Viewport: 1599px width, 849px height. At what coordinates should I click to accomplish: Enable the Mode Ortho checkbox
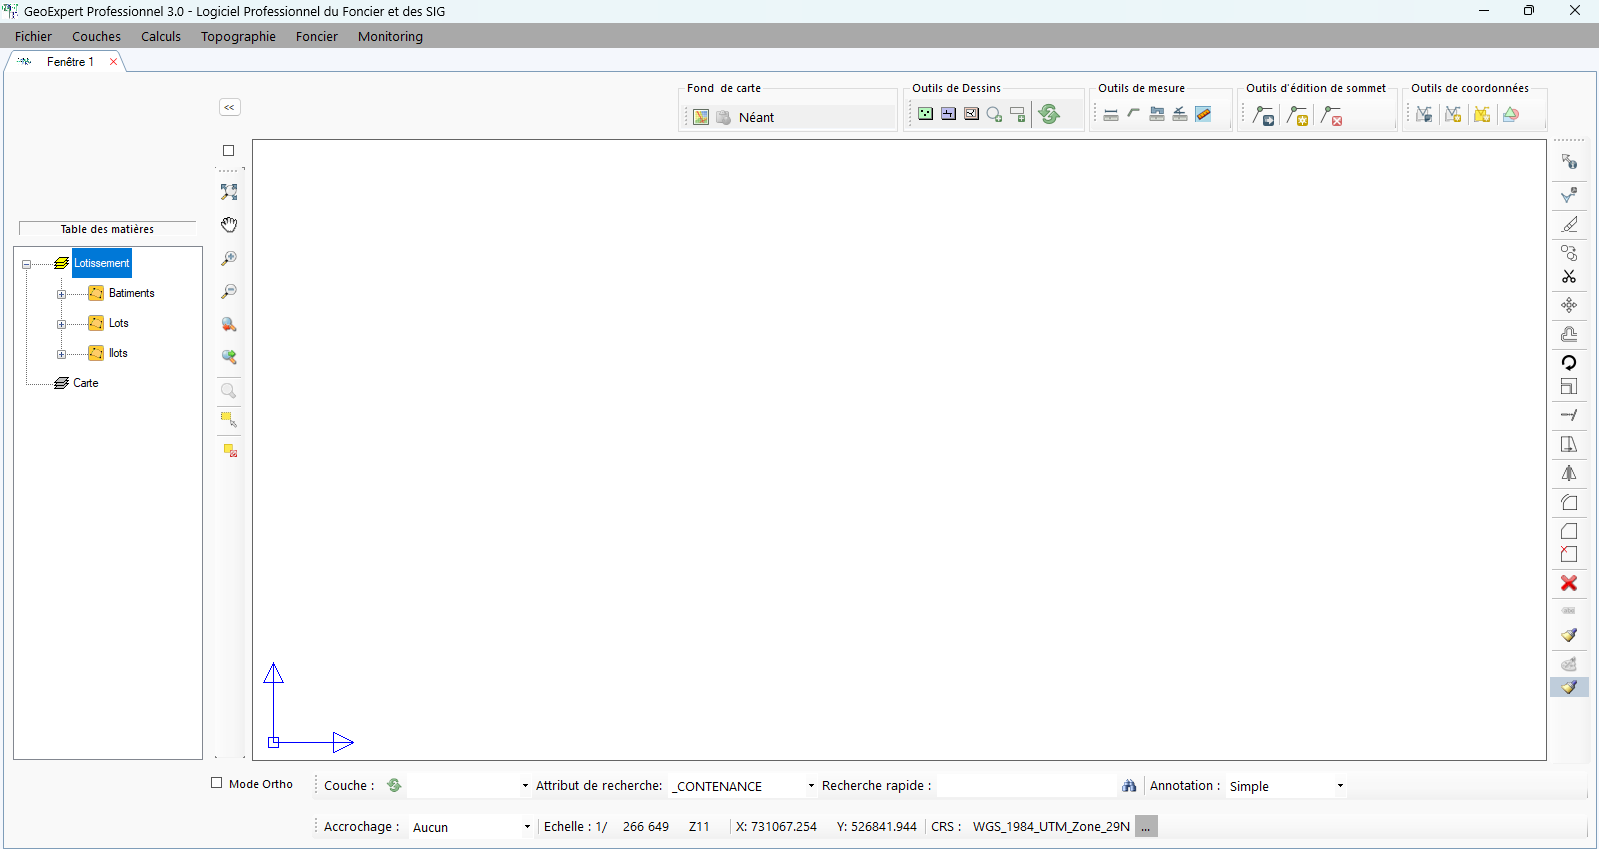pos(217,783)
